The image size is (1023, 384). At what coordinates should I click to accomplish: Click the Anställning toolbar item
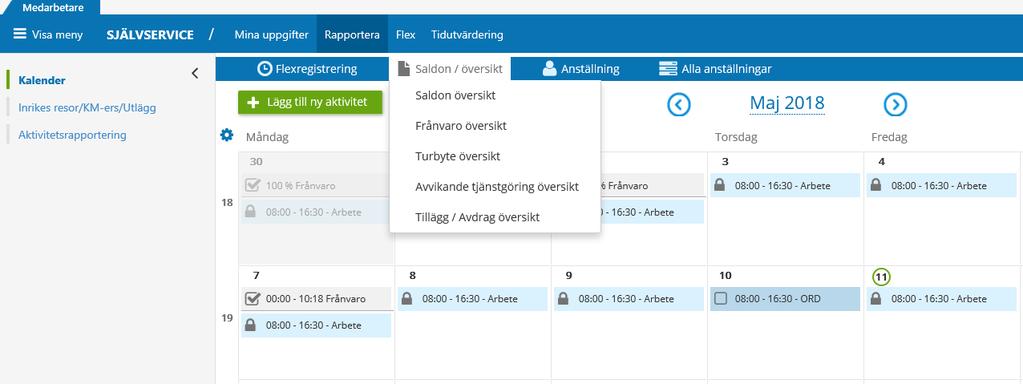(581, 68)
